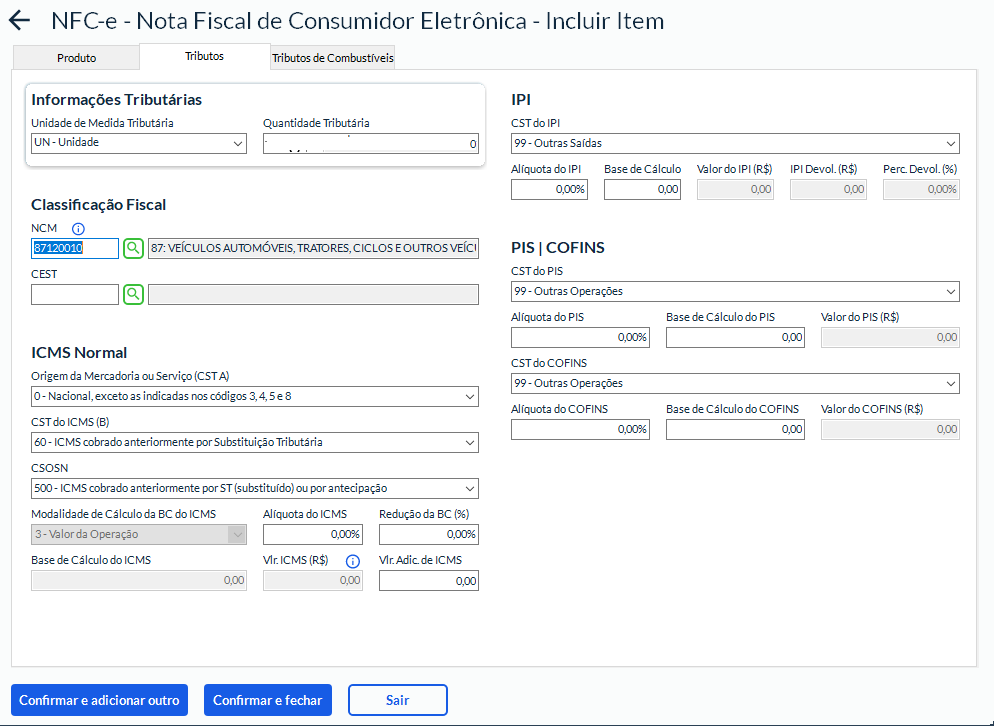Click the info icon beside Vlr. ICMS
The image size is (994, 726).
click(x=352, y=561)
